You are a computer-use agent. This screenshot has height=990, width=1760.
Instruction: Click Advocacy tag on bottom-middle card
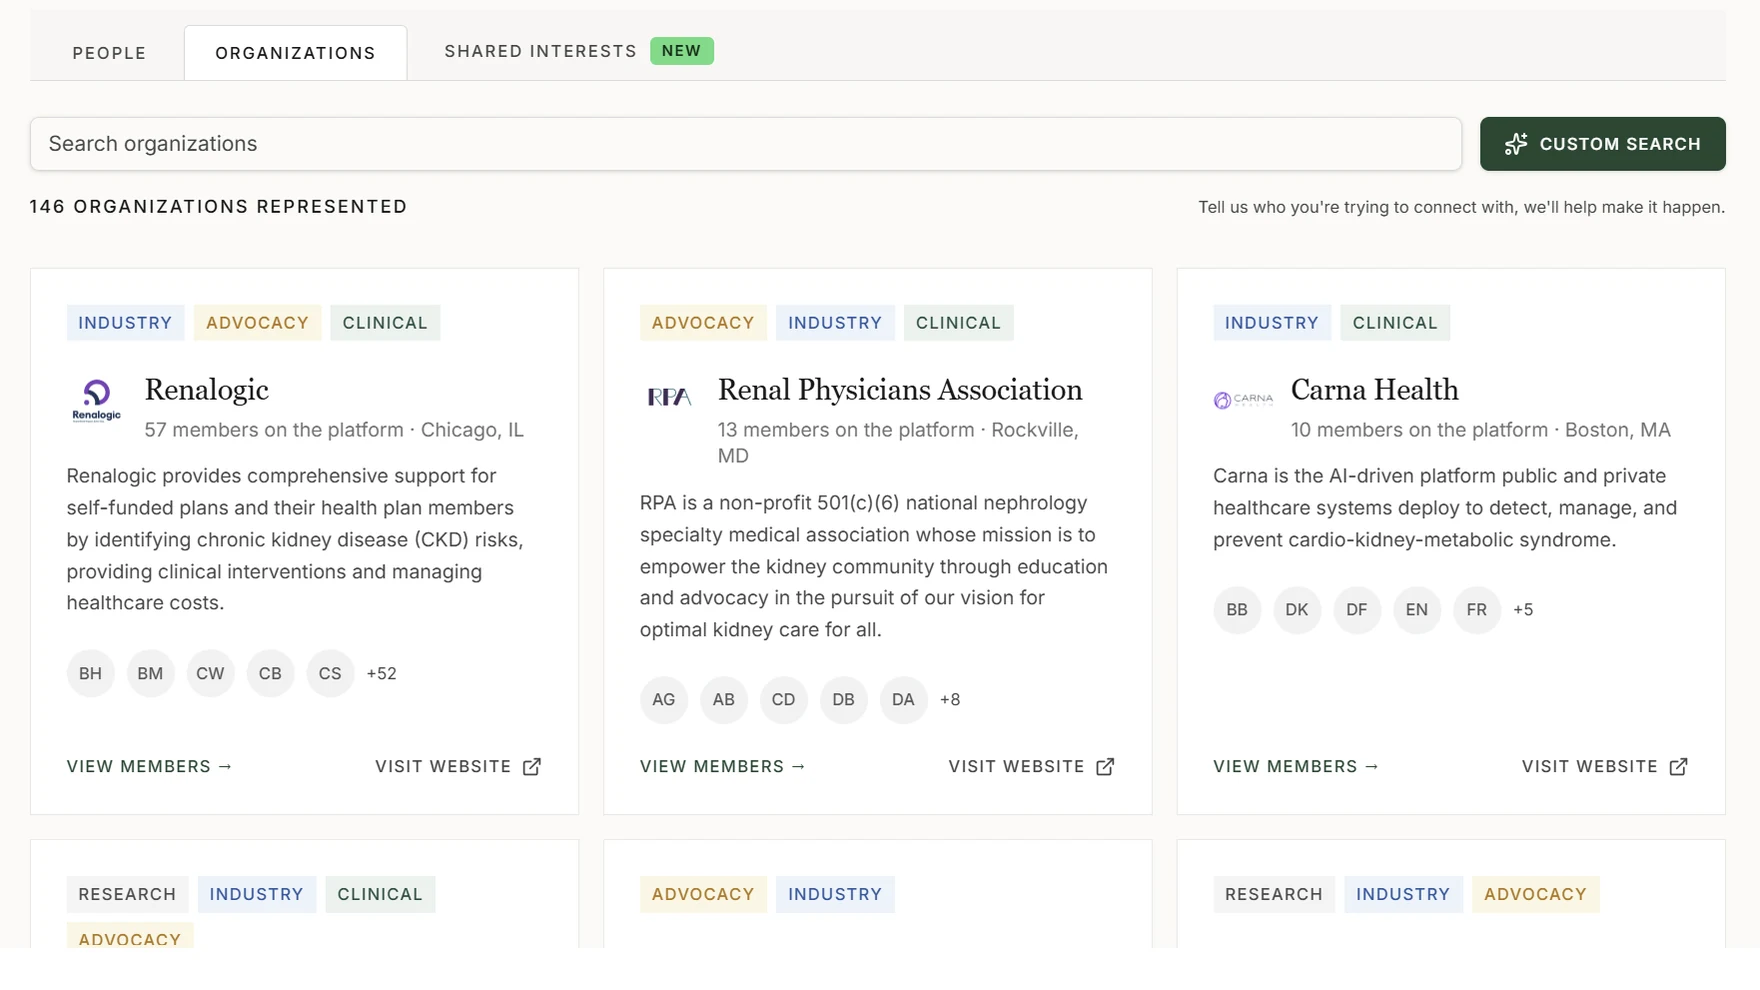[703, 895]
